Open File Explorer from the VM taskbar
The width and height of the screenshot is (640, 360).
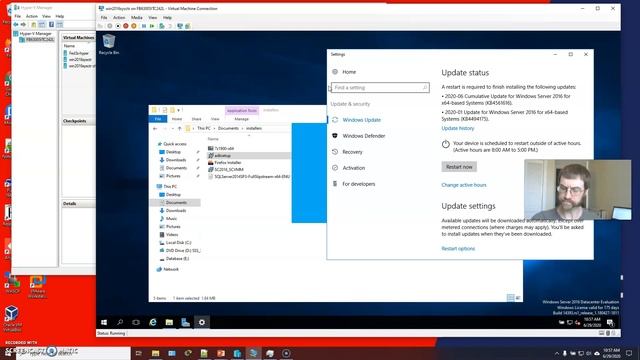[x=169, y=322]
